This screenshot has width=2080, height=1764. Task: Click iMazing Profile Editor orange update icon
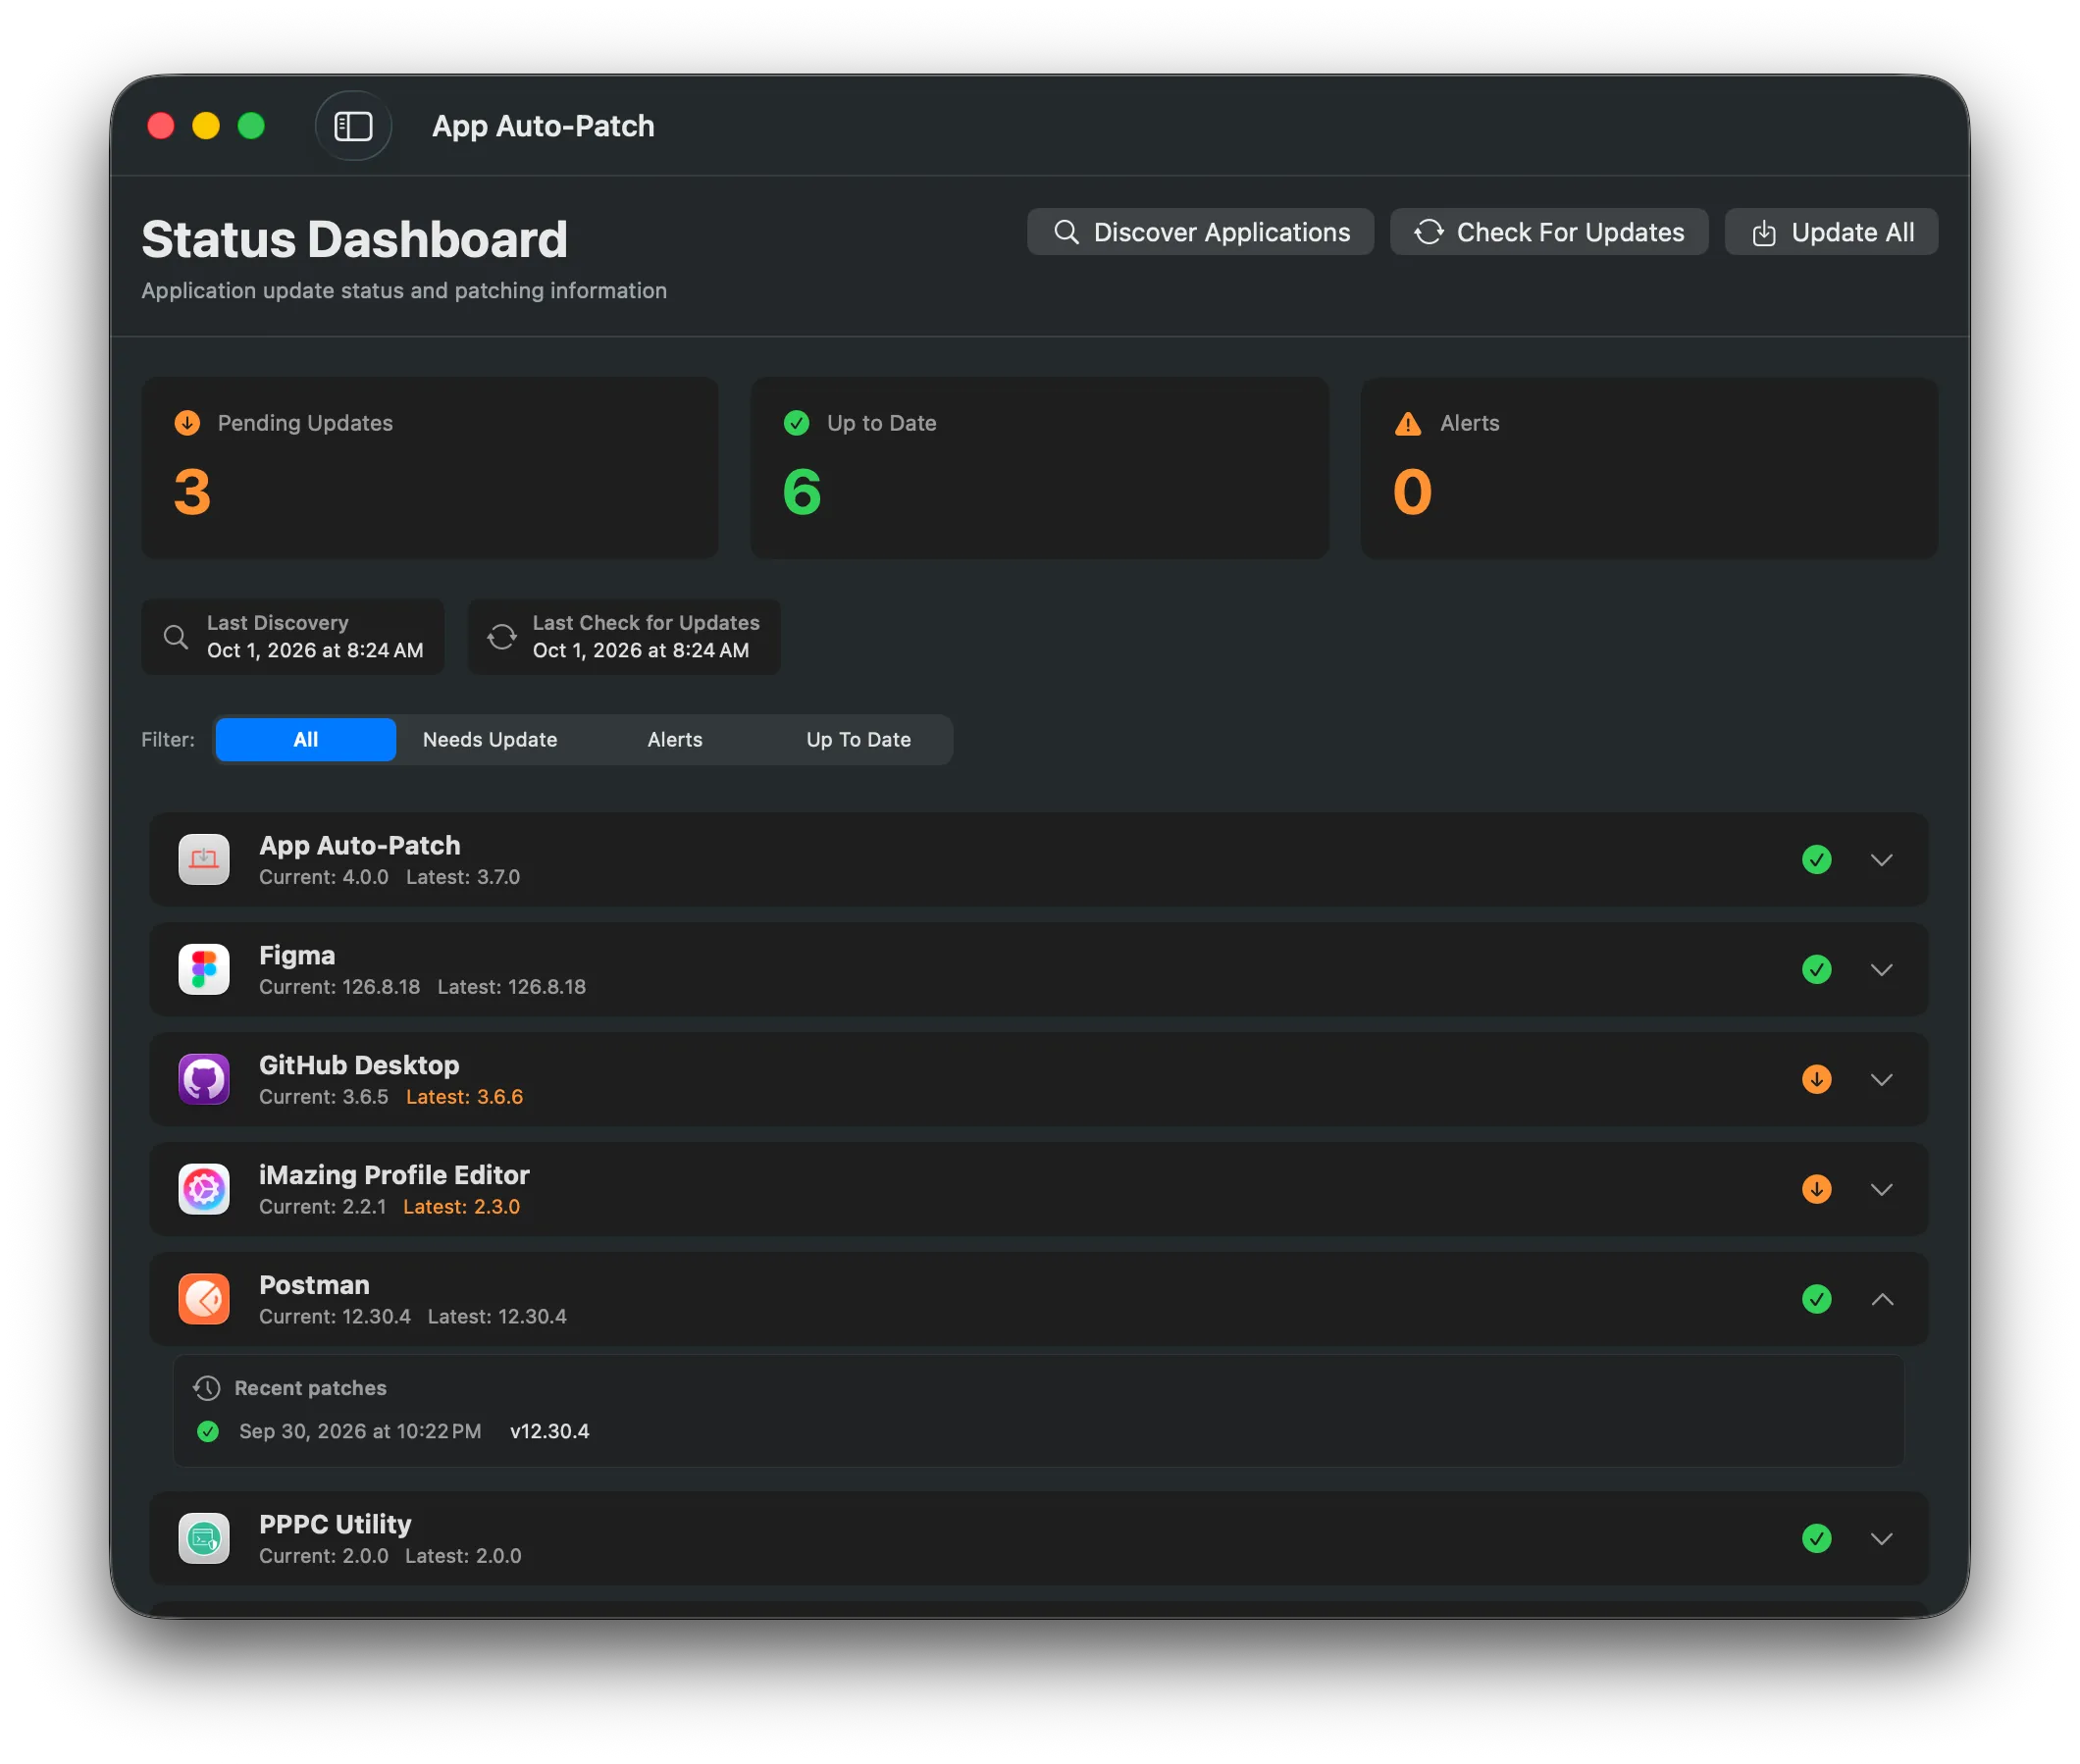(x=1817, y=1189)
